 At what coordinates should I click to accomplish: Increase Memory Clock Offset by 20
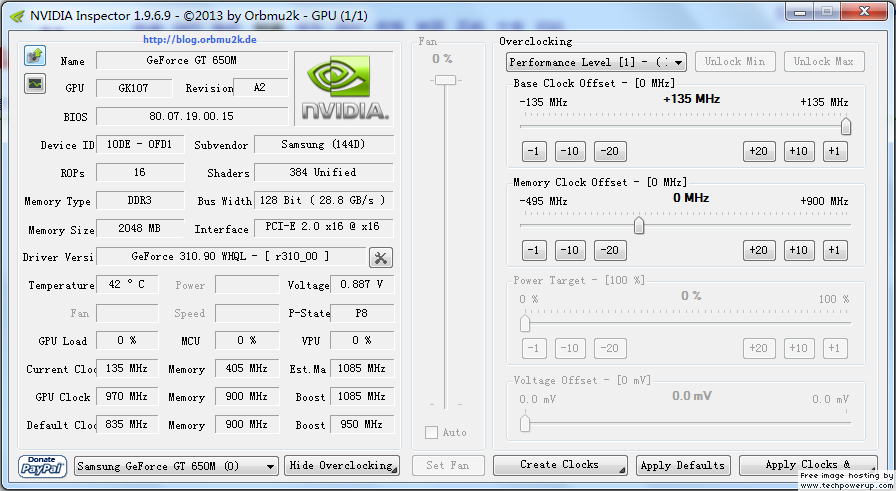tap(758, 250)
